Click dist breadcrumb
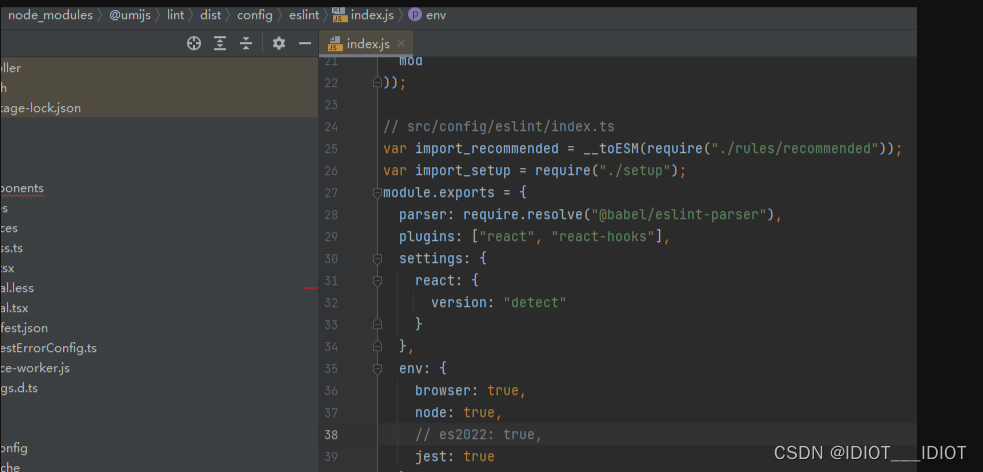983x472 pixels. [x=211, y=15]
